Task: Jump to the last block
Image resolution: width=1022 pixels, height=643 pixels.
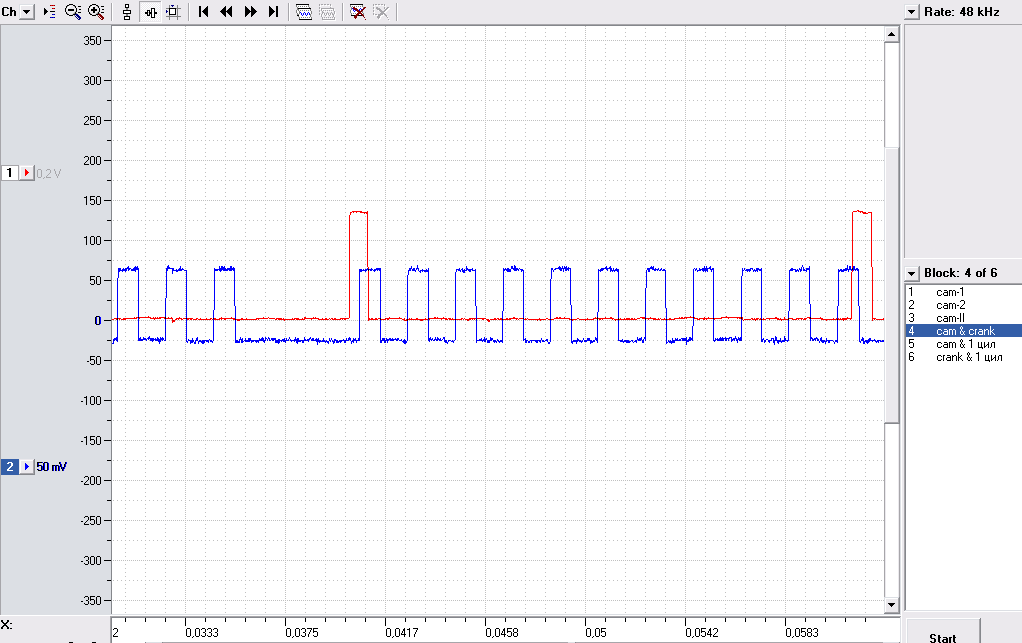Action: point(274,12)
